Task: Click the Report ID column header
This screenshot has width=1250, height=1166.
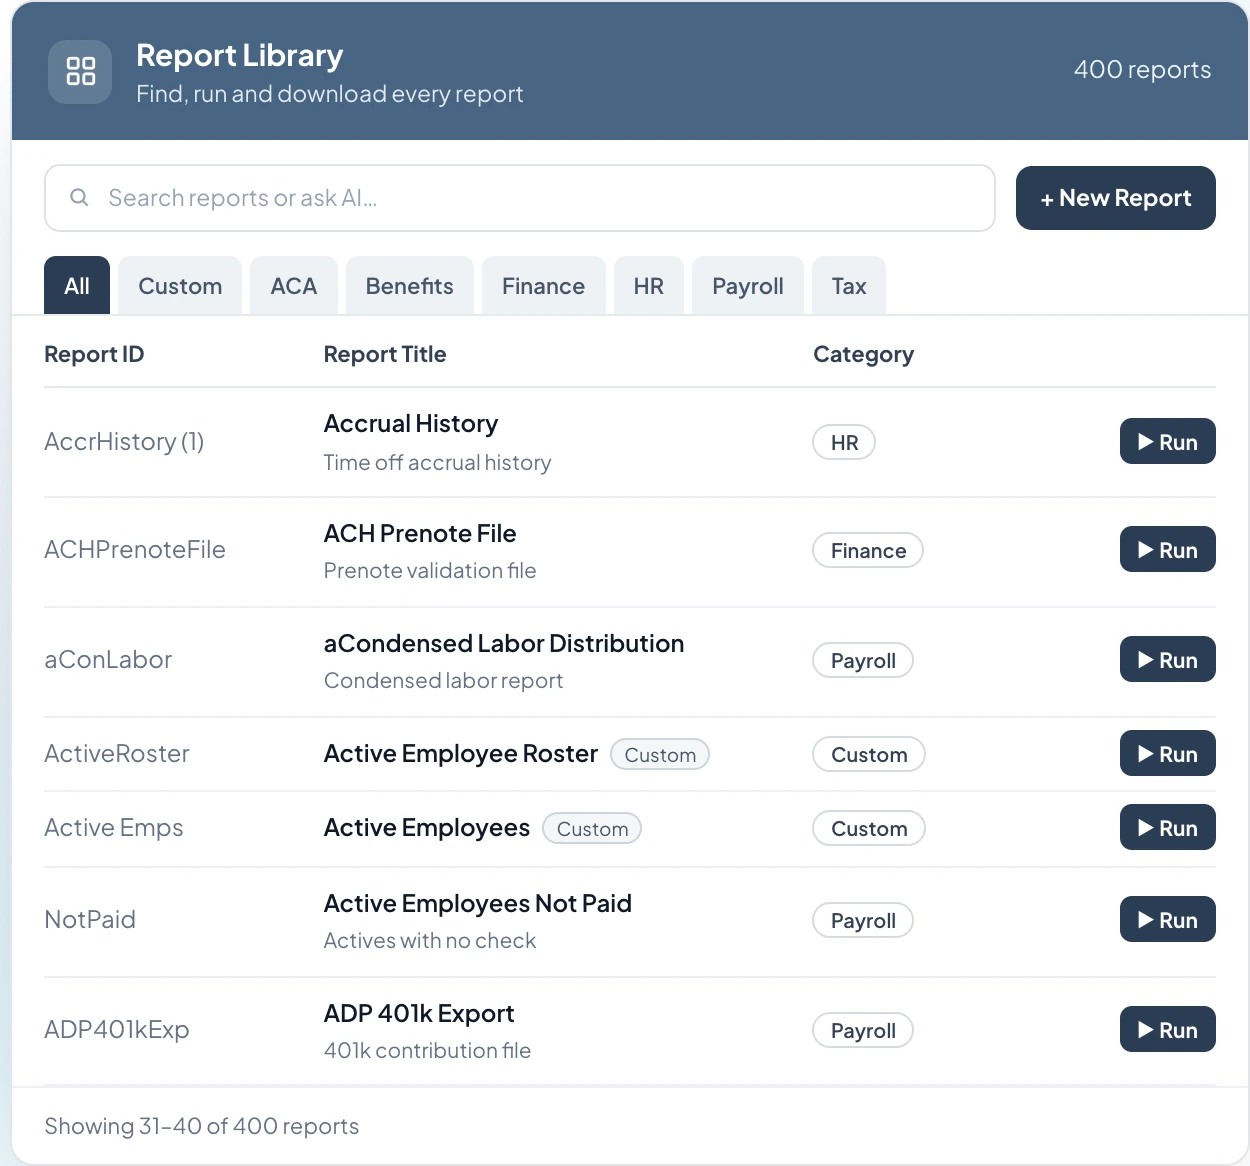Action: tap(94, 354)
